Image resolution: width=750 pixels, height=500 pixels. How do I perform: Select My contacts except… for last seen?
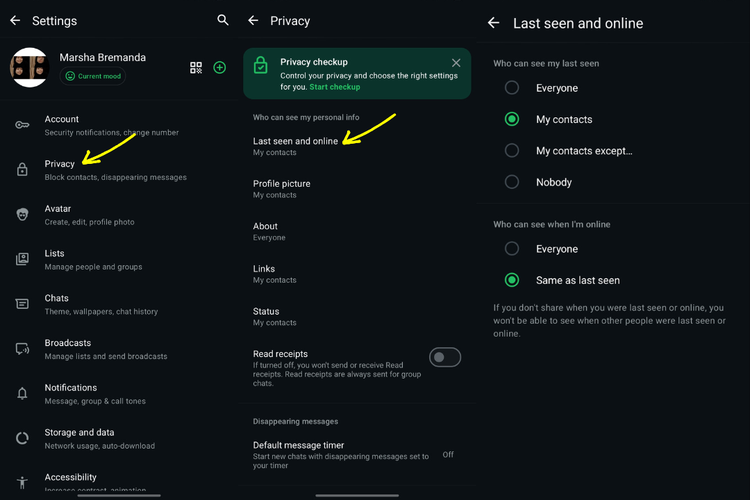(x=512, y=151)
